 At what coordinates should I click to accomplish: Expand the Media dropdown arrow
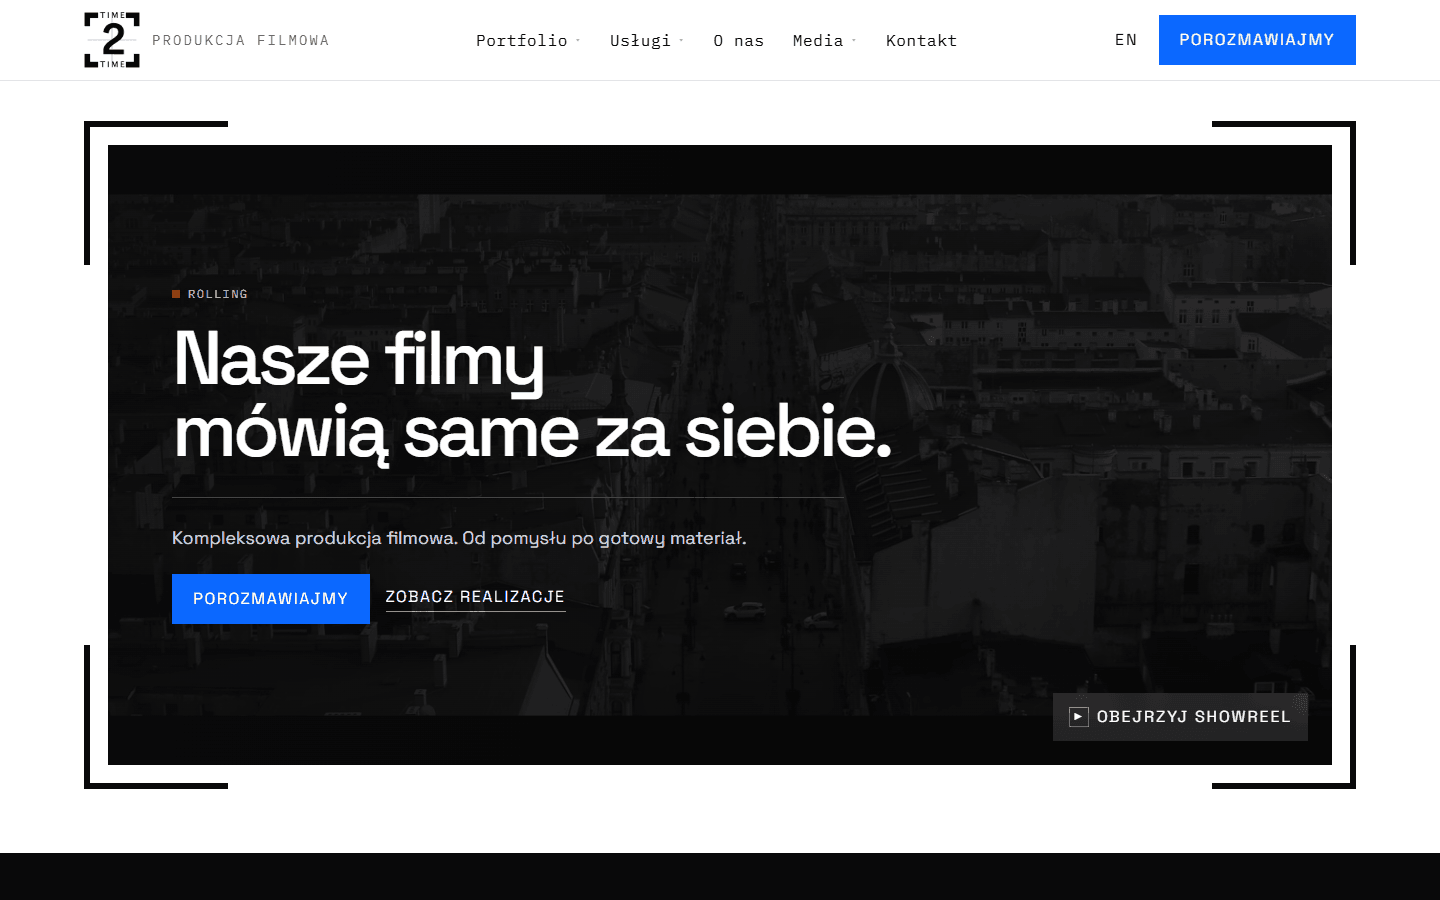854,40
